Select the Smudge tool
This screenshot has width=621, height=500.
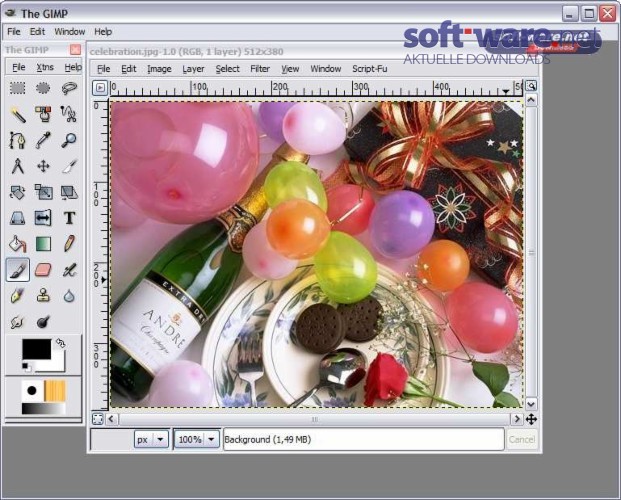click(x=17, y=322)
